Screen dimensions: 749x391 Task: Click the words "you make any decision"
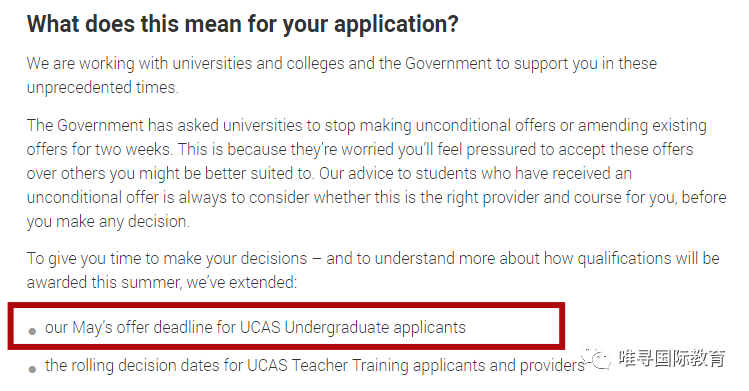tap(107, 222)
